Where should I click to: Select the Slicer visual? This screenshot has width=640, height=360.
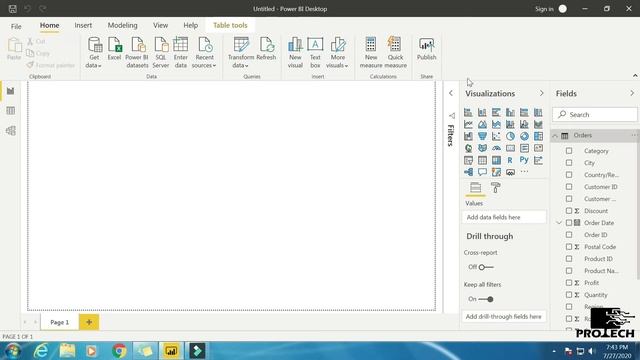[x=468, y=160]
